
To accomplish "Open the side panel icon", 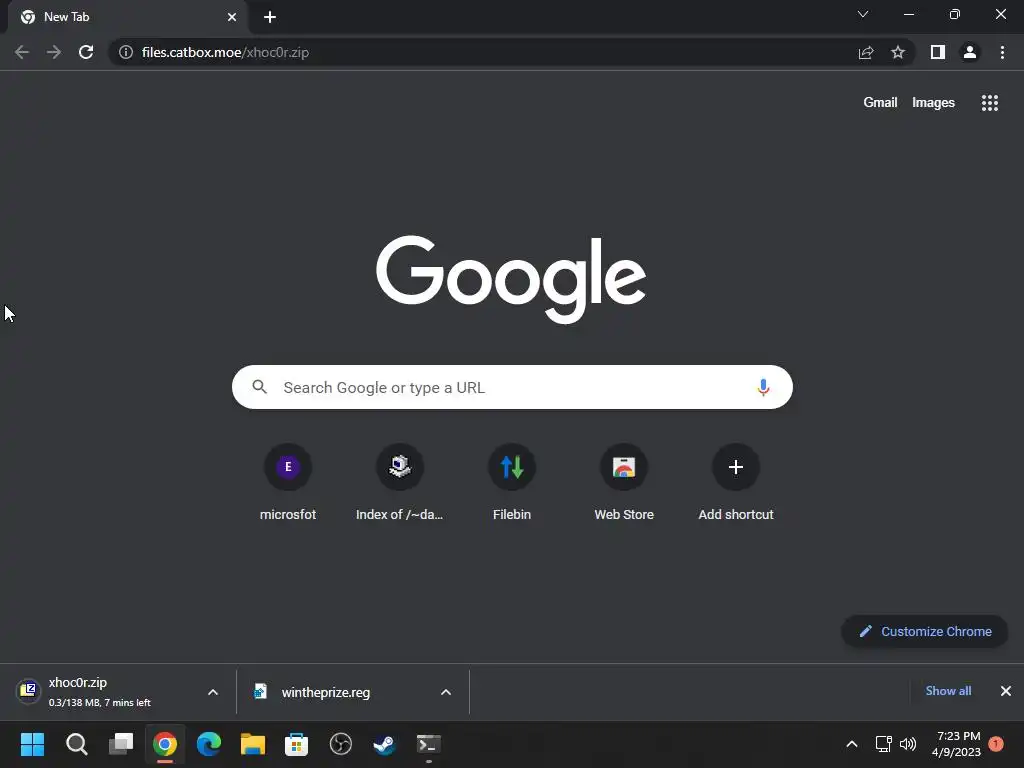I will [938, 52].
